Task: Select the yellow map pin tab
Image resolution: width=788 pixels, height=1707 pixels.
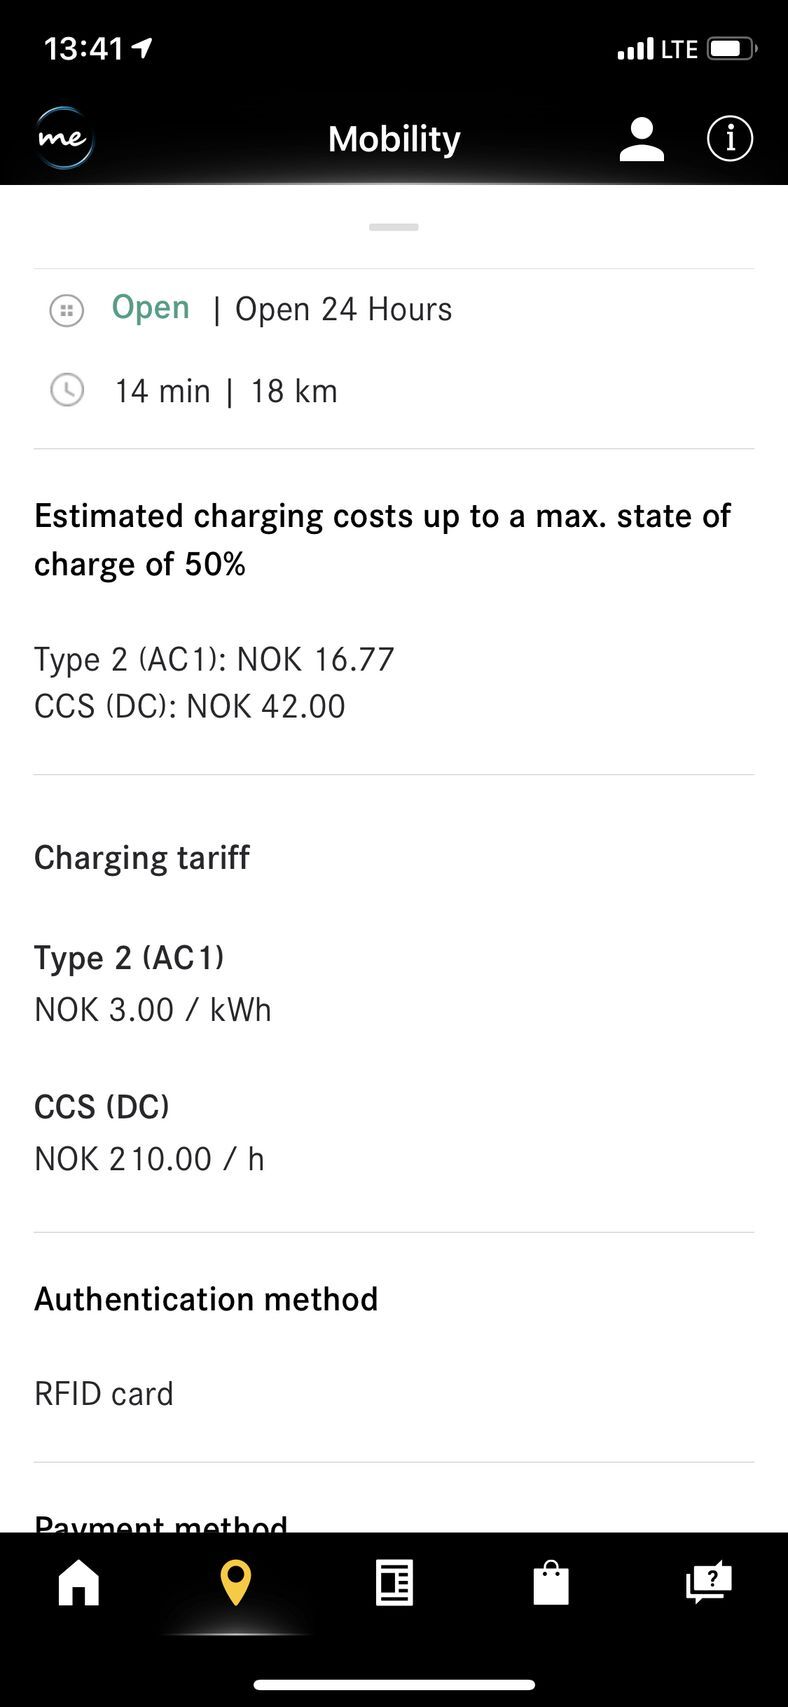Action: pyautogui.click(x=236, y=1583)
